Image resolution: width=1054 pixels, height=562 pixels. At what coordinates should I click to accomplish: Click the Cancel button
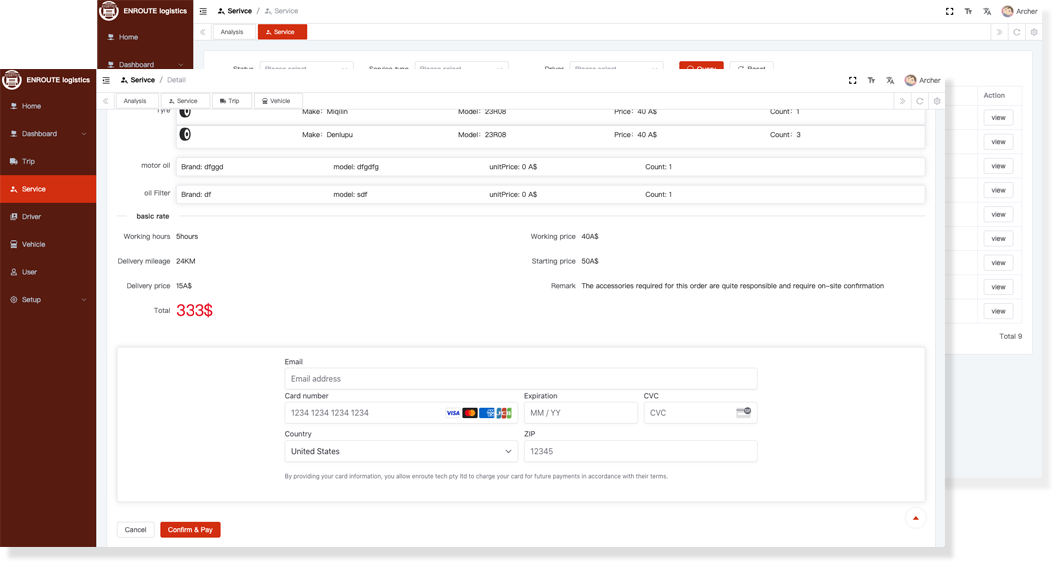pyautogui.click(x=135, y=530)
